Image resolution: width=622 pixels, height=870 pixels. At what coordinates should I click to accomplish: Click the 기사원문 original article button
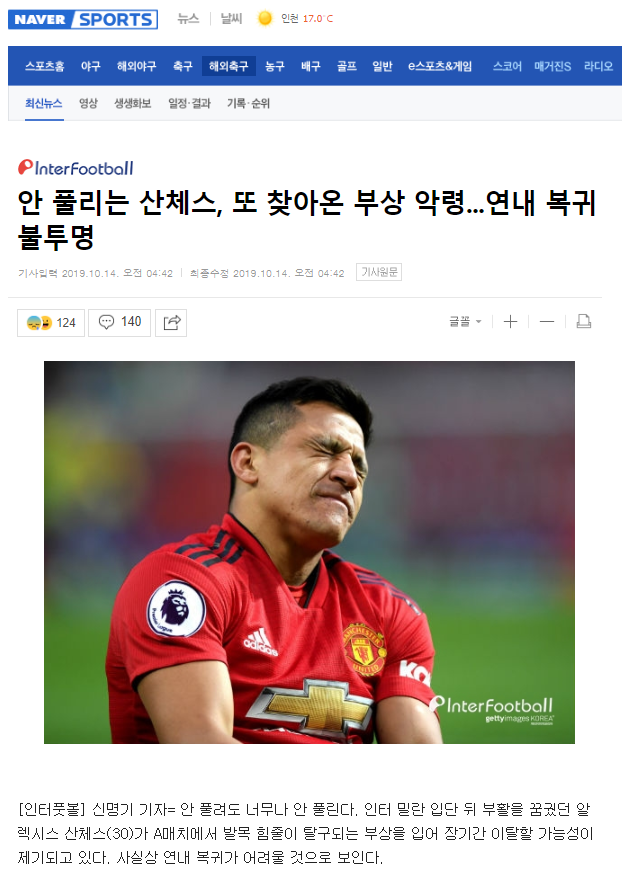pos(379,272)
